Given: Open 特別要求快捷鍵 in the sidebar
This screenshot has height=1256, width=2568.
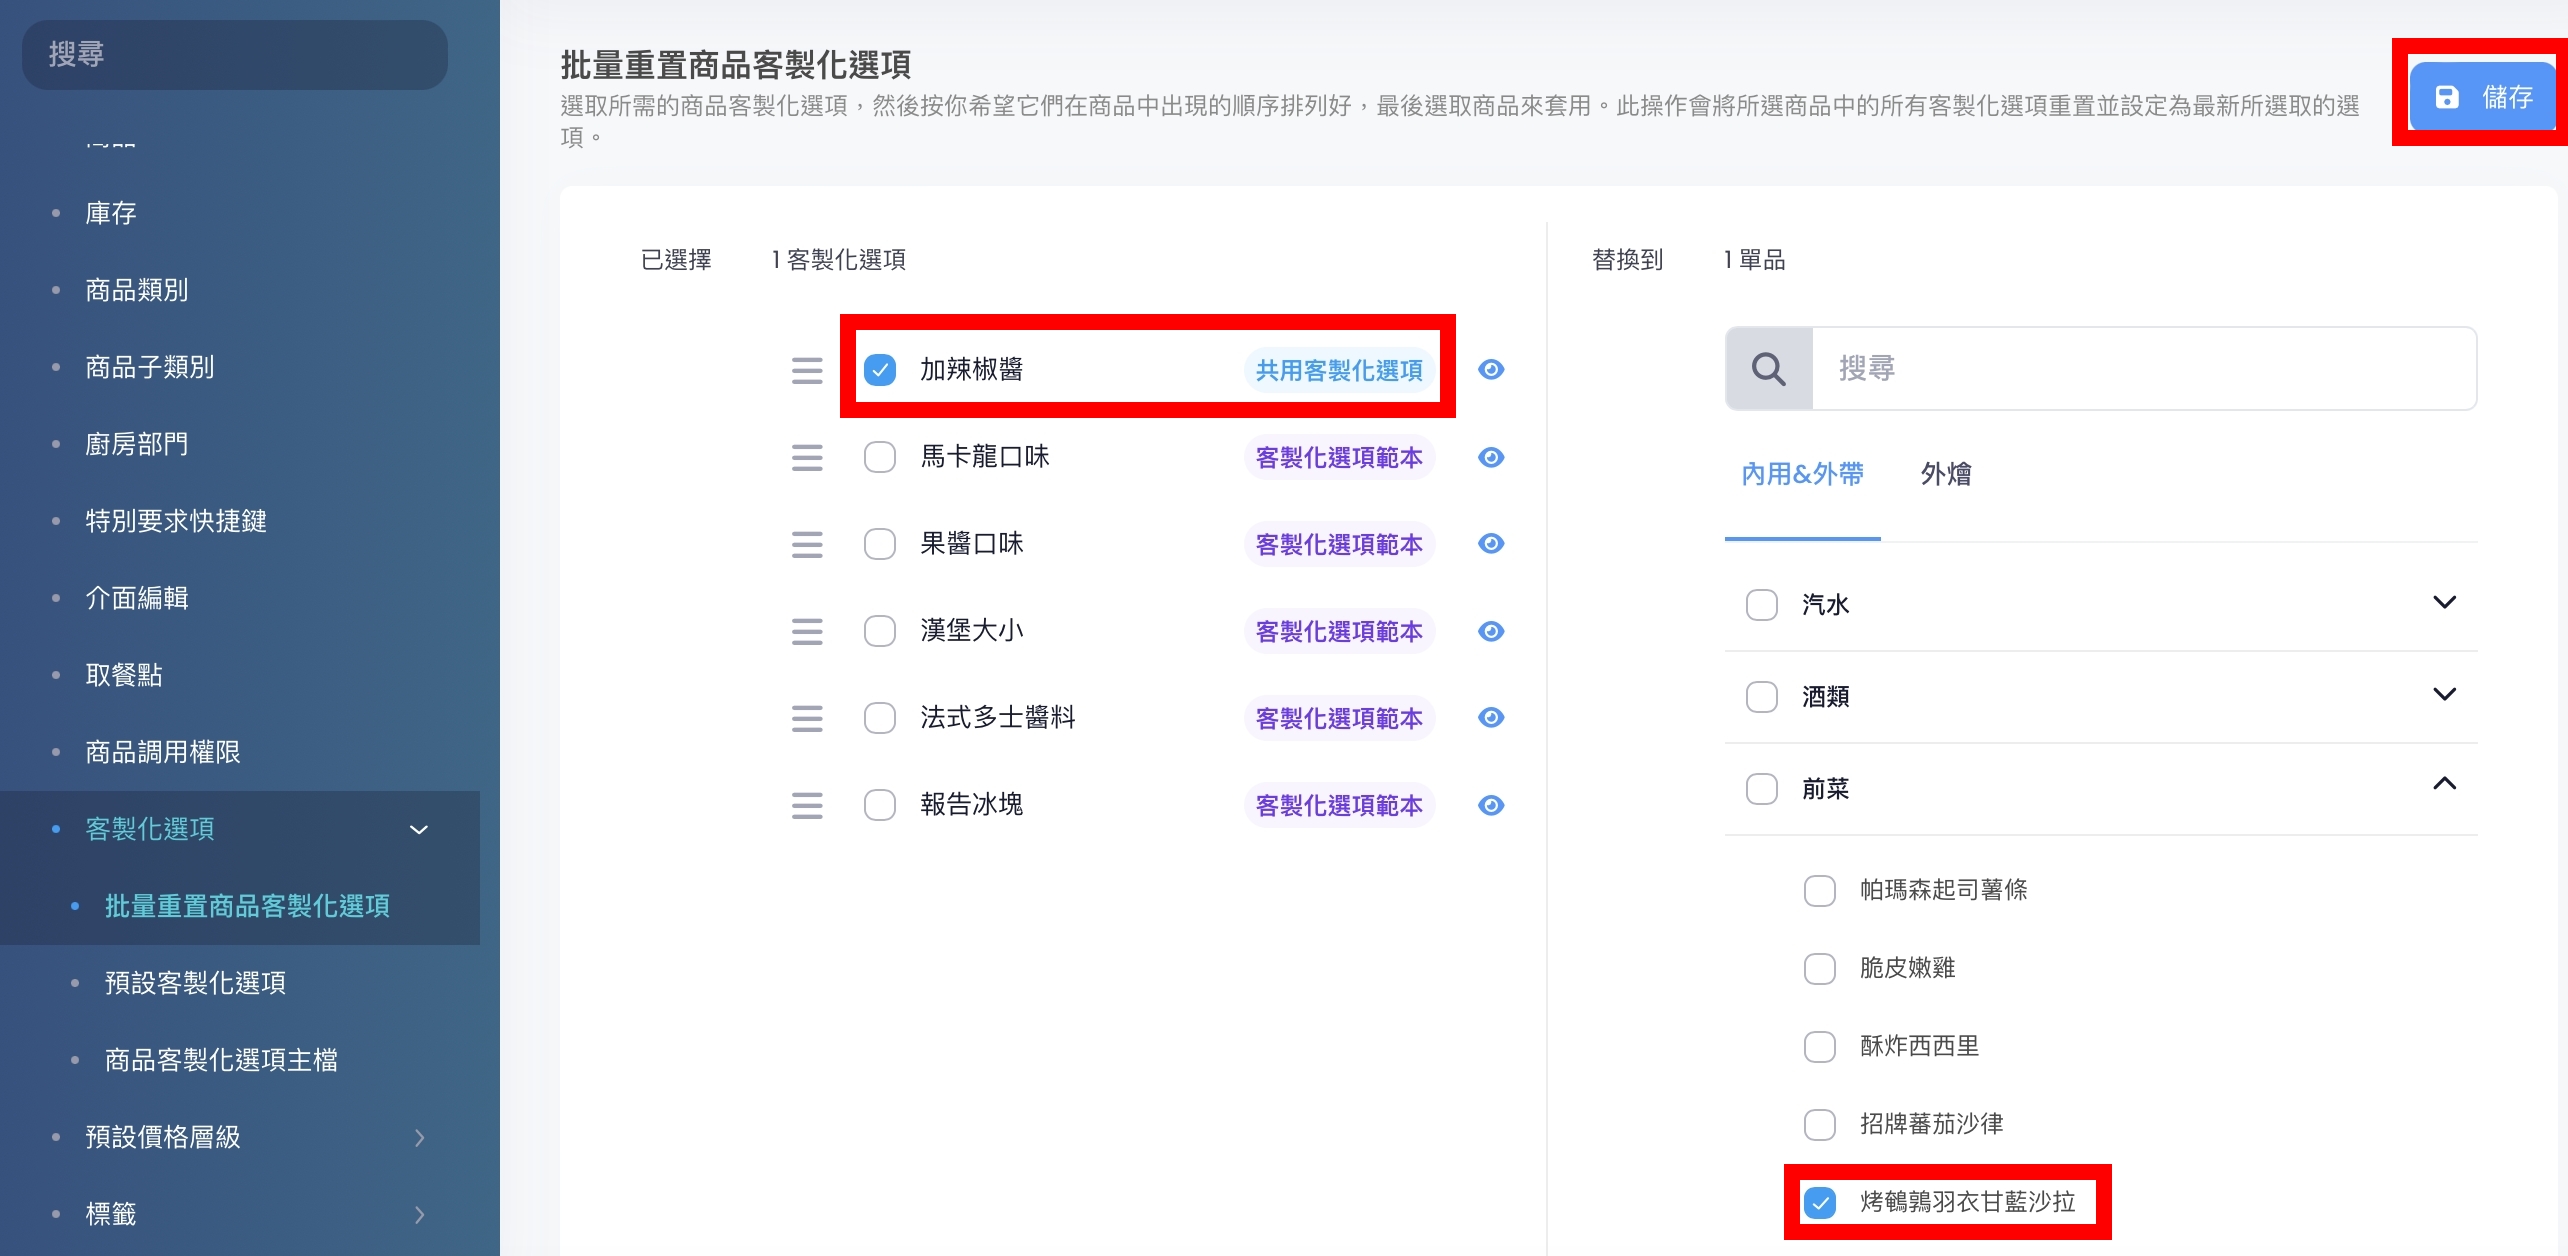Looking at the screenshot, I should coord(176,521).
